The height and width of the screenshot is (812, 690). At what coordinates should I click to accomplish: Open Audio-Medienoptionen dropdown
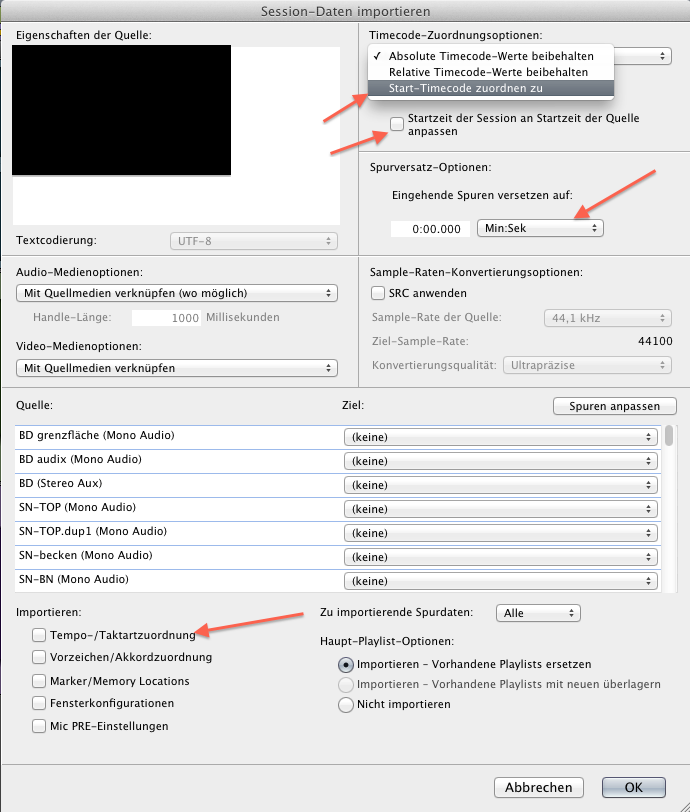(177, 293)
